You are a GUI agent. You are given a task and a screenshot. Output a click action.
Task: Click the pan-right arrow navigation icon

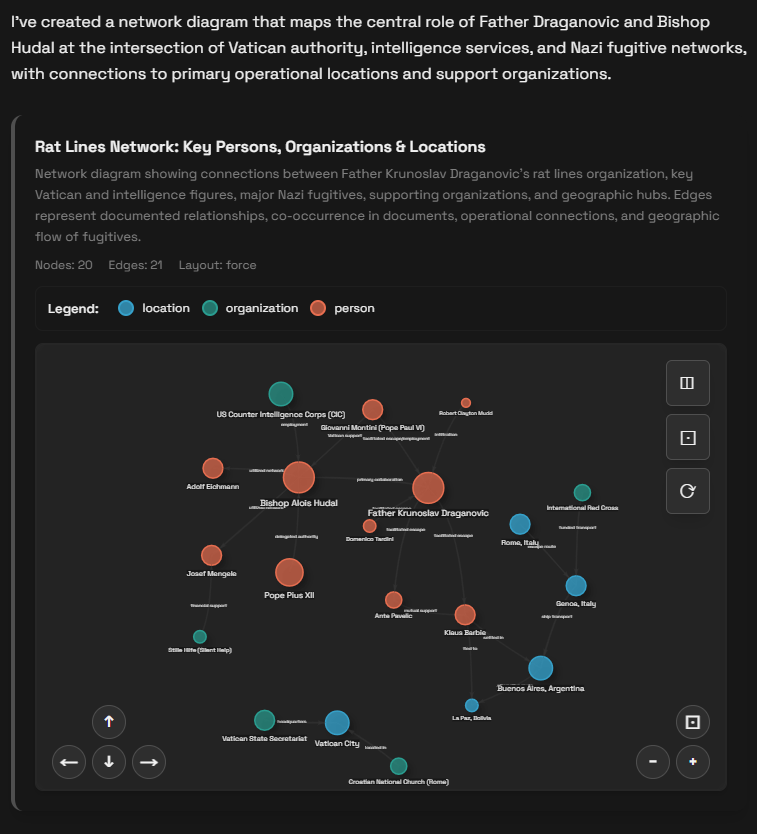tap(148, 762)
